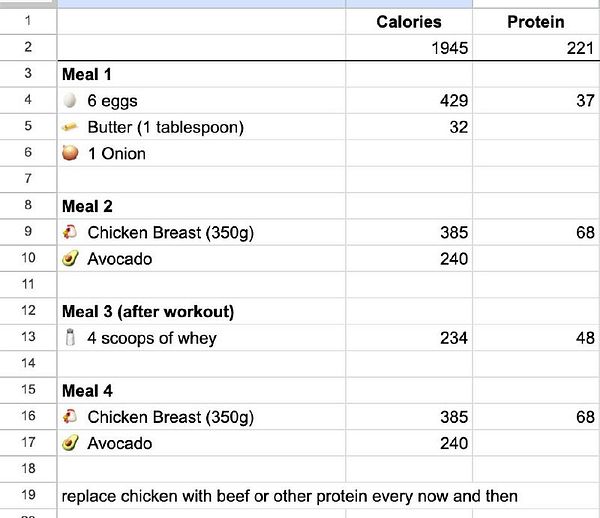Click the 429 calories cell for eggs
The width and height of the screenshot is (600, 518).
408,101
